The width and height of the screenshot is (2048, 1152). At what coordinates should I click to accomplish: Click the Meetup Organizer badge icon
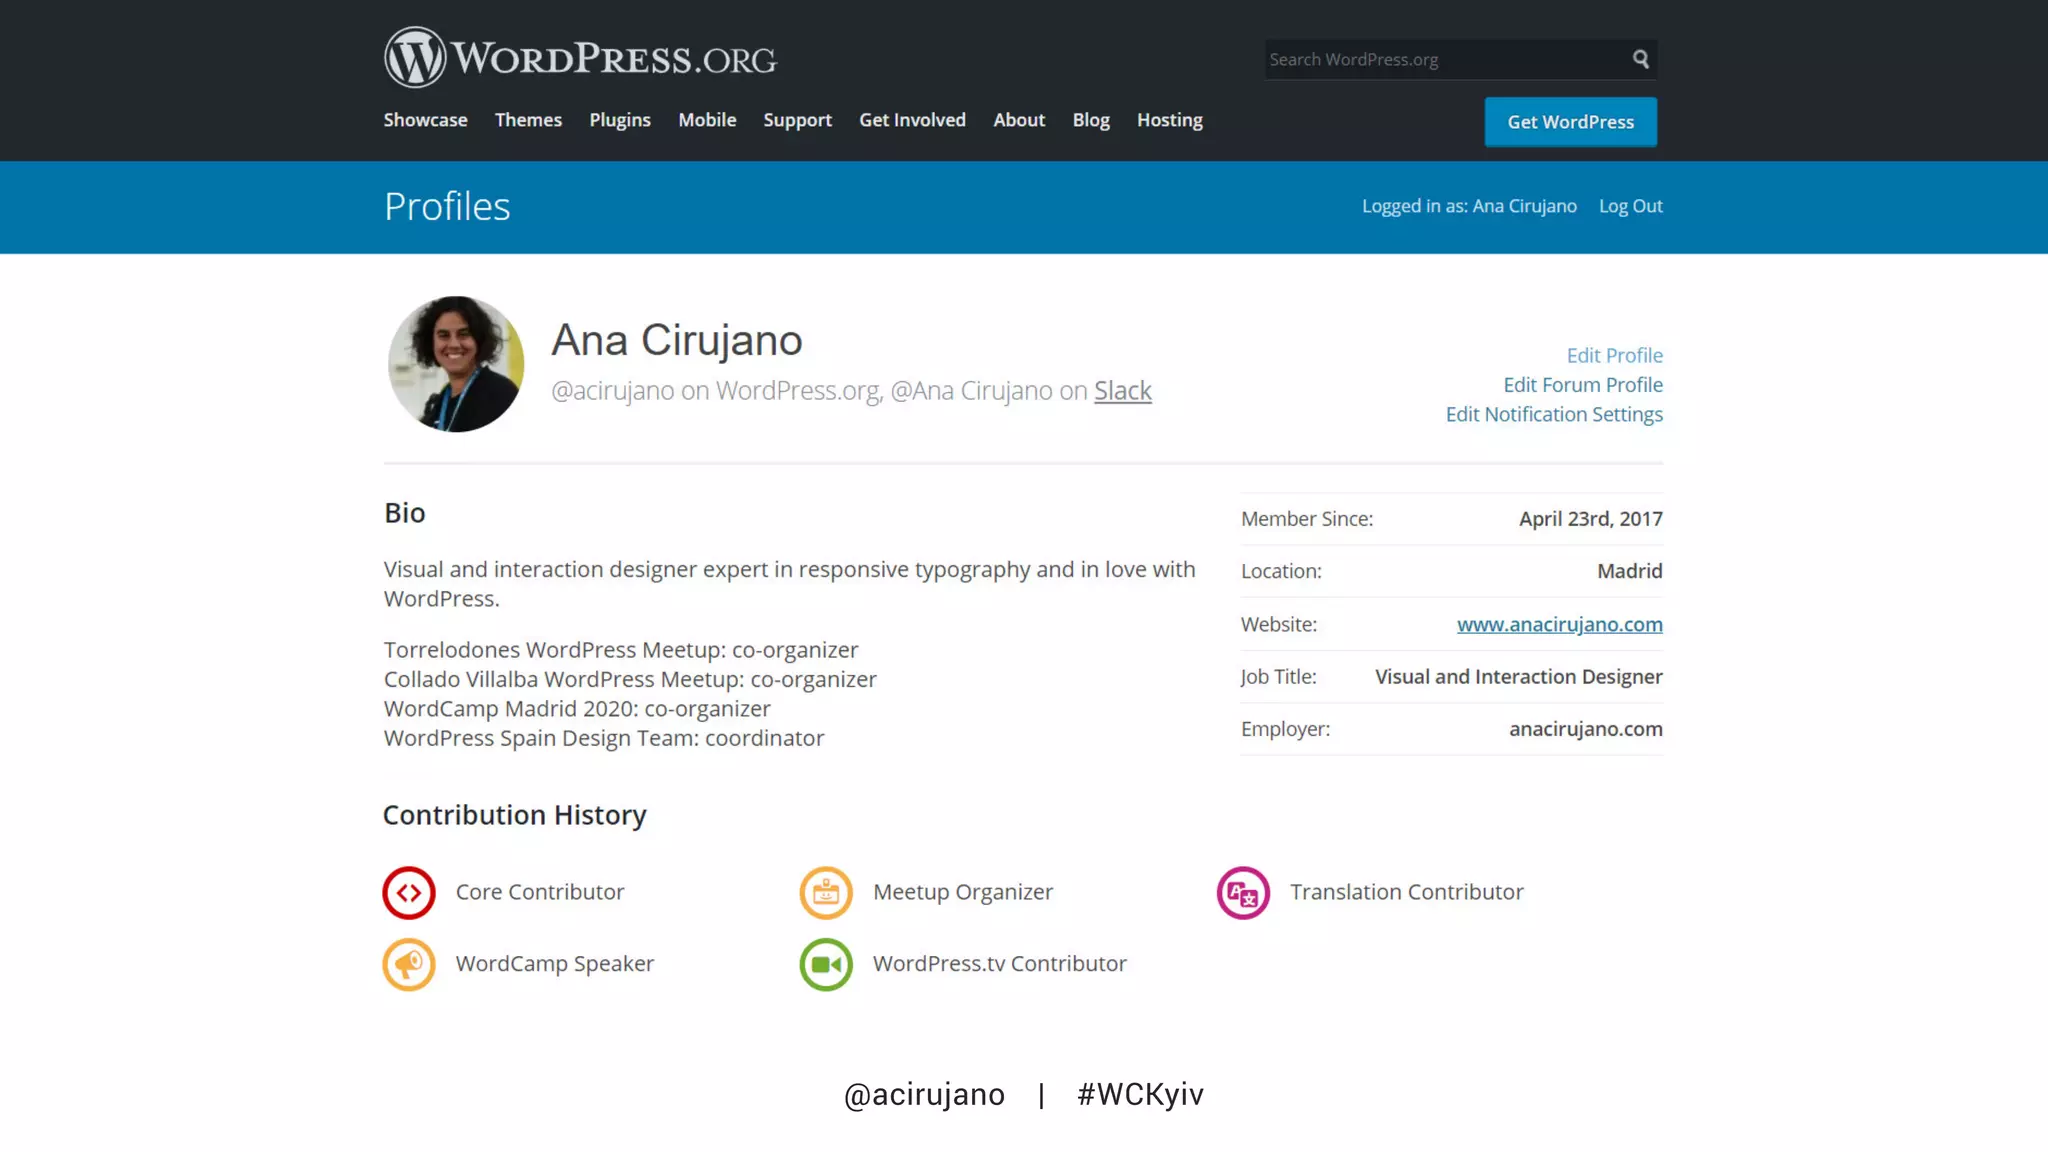coord(826,892)
